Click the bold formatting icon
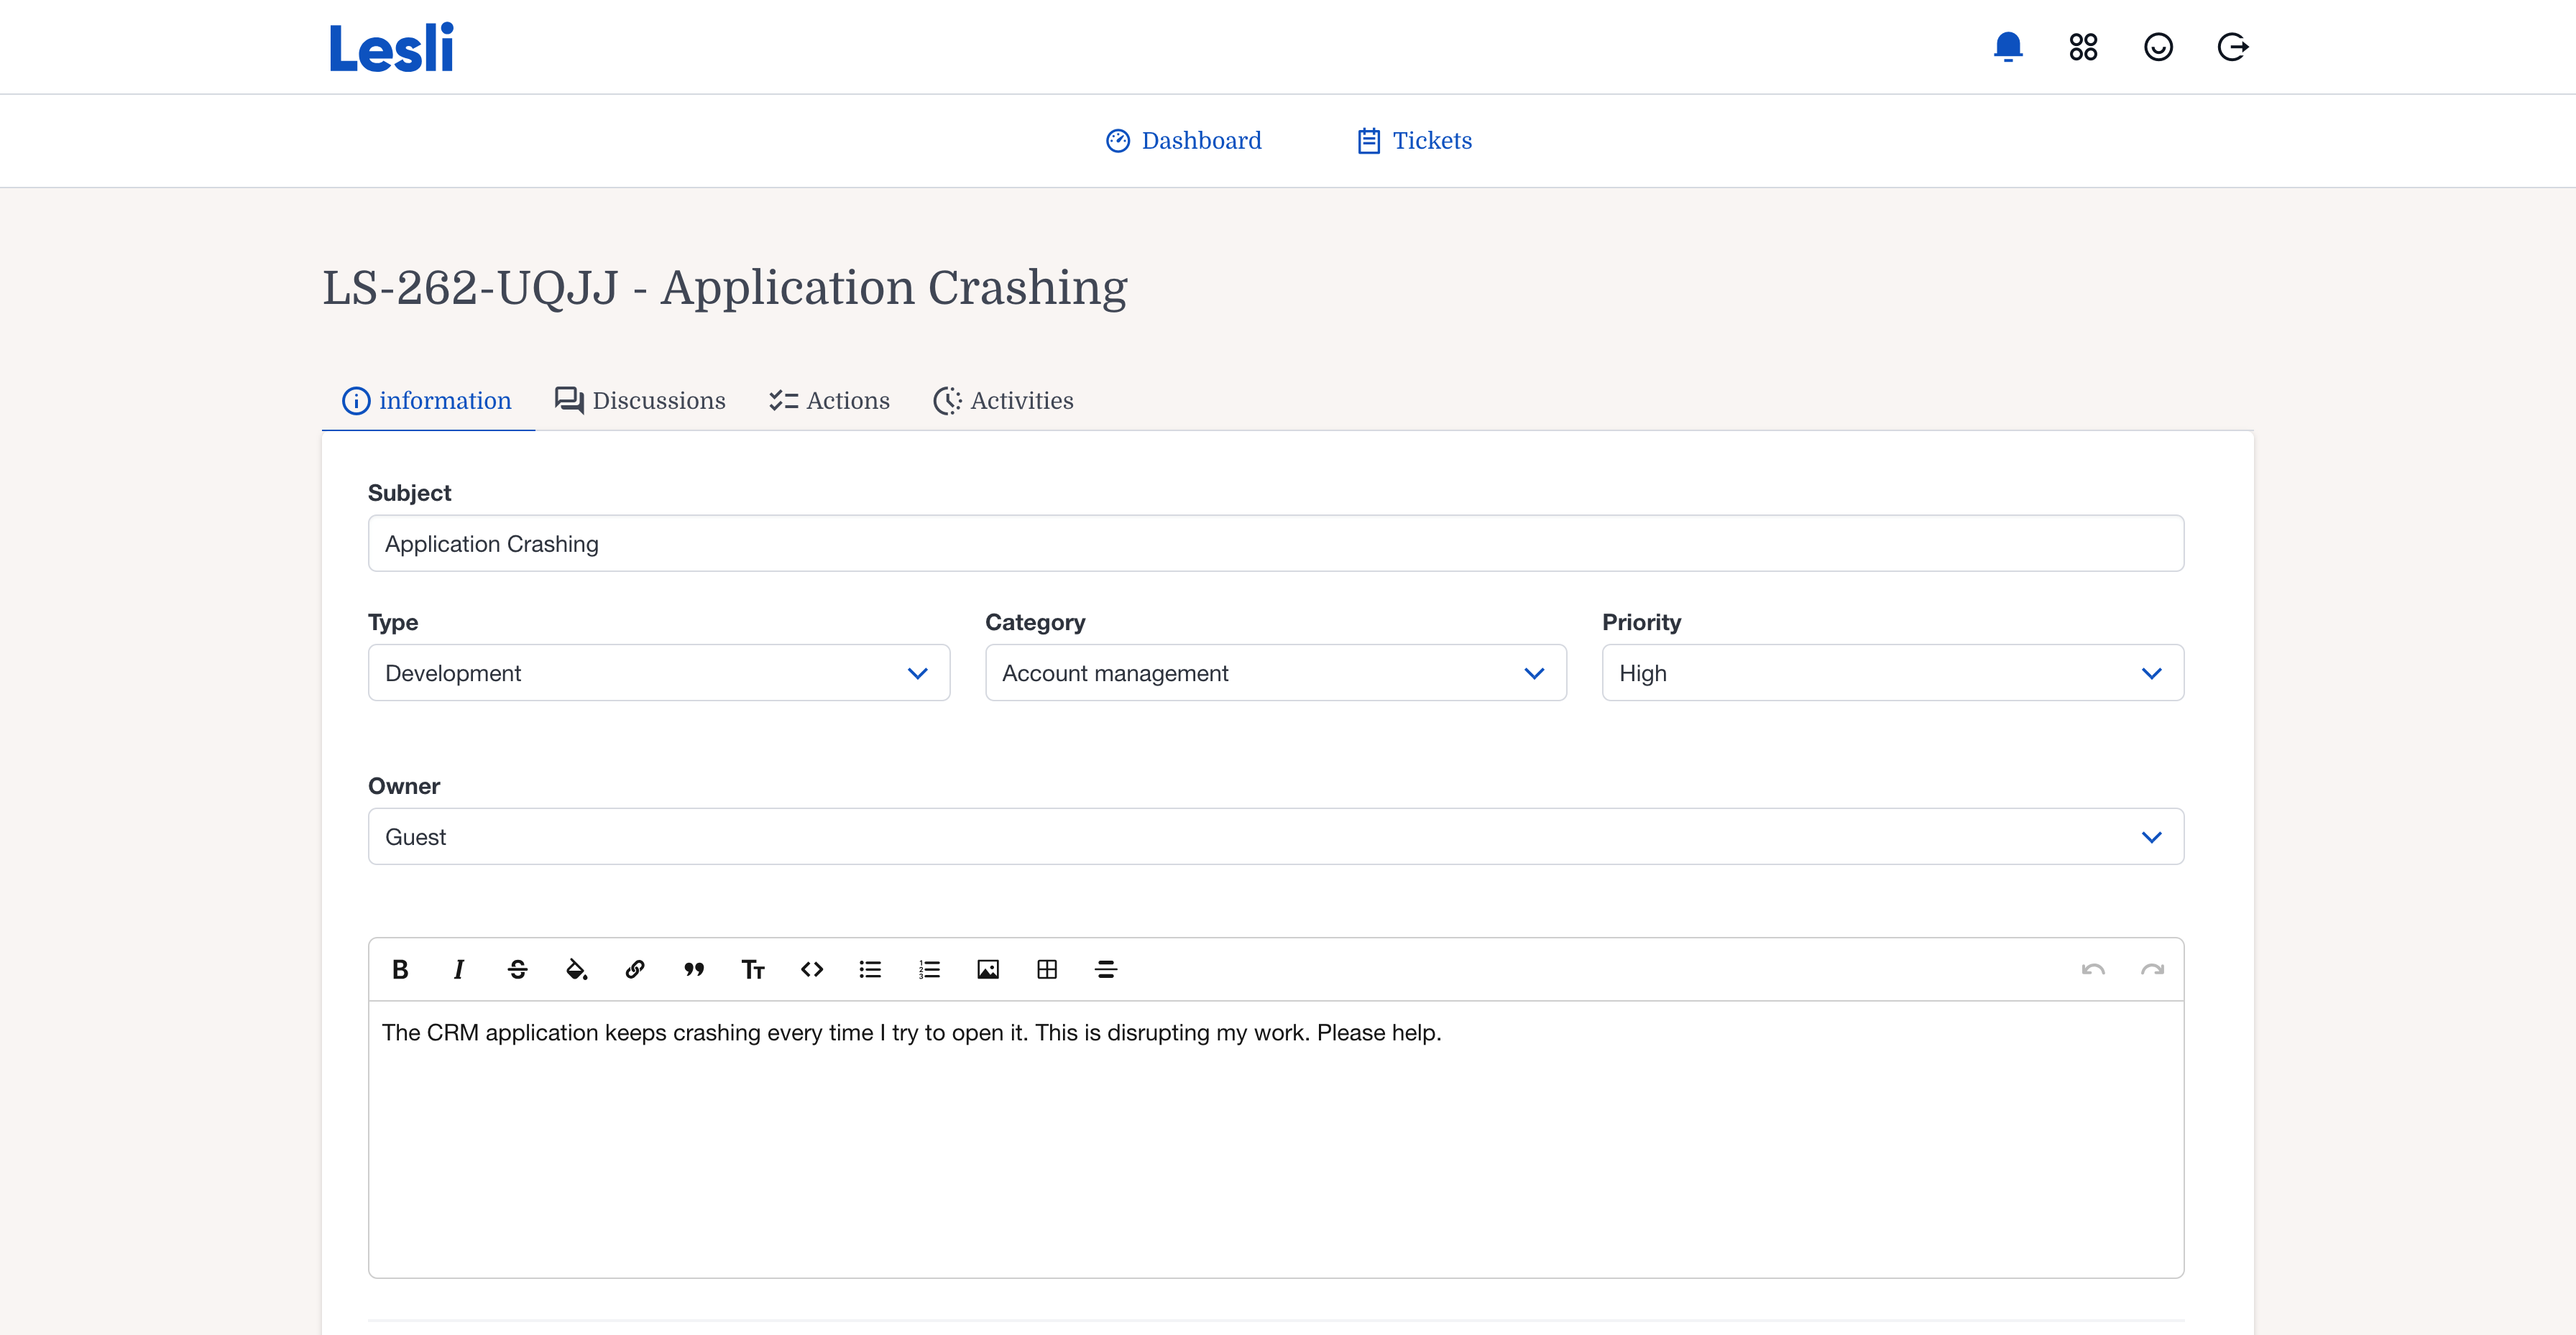Image resolution: width=2576 pixels, height=1335 pixels. click(400, 969)
